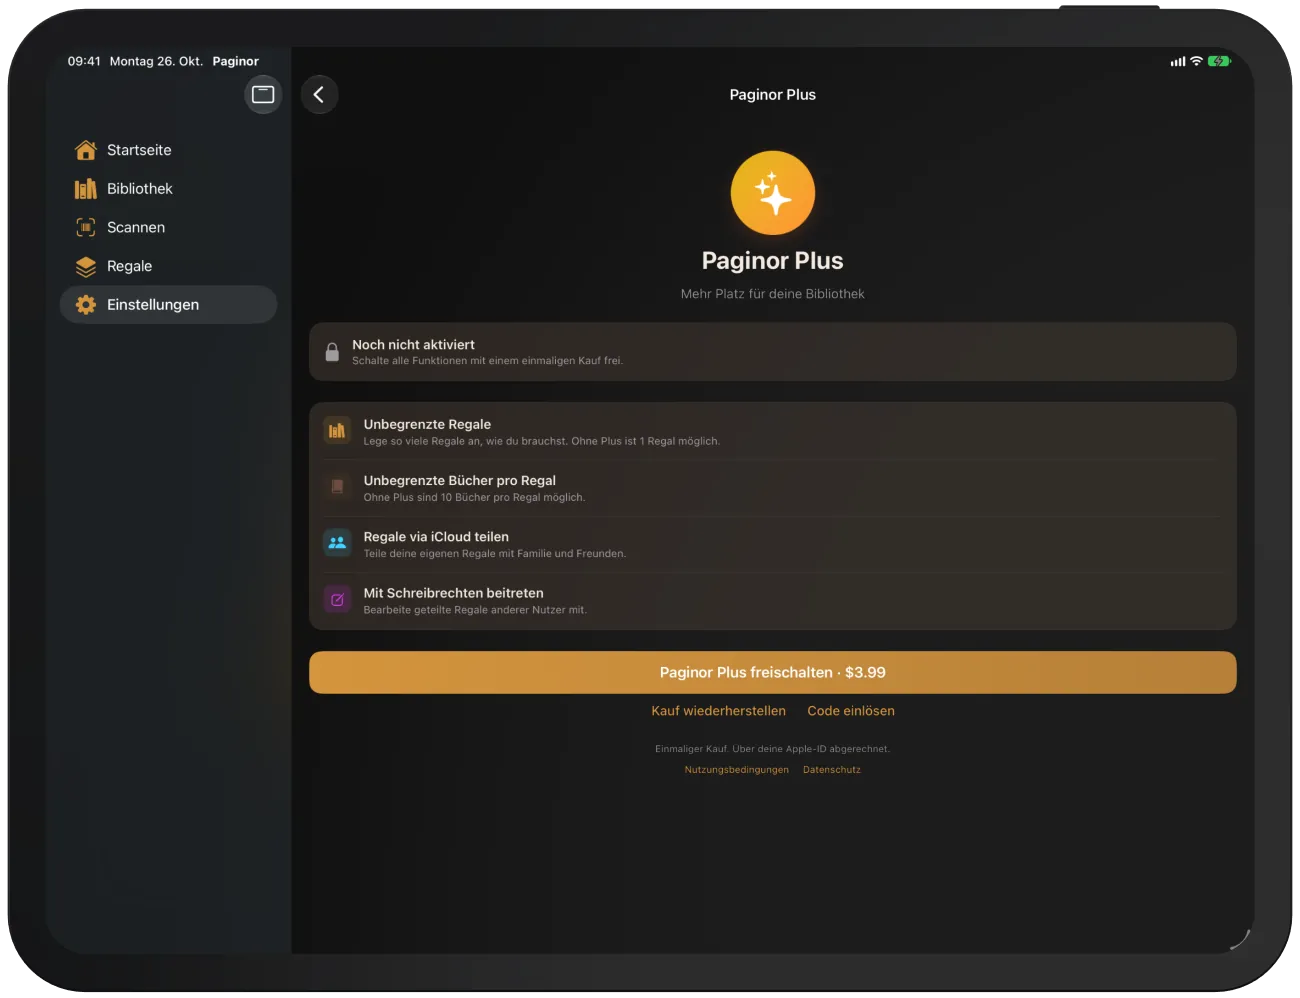The image size is (1300, 998).
Task: Click the Einstellungen gear icon
Action: click(x=86, y=305)
